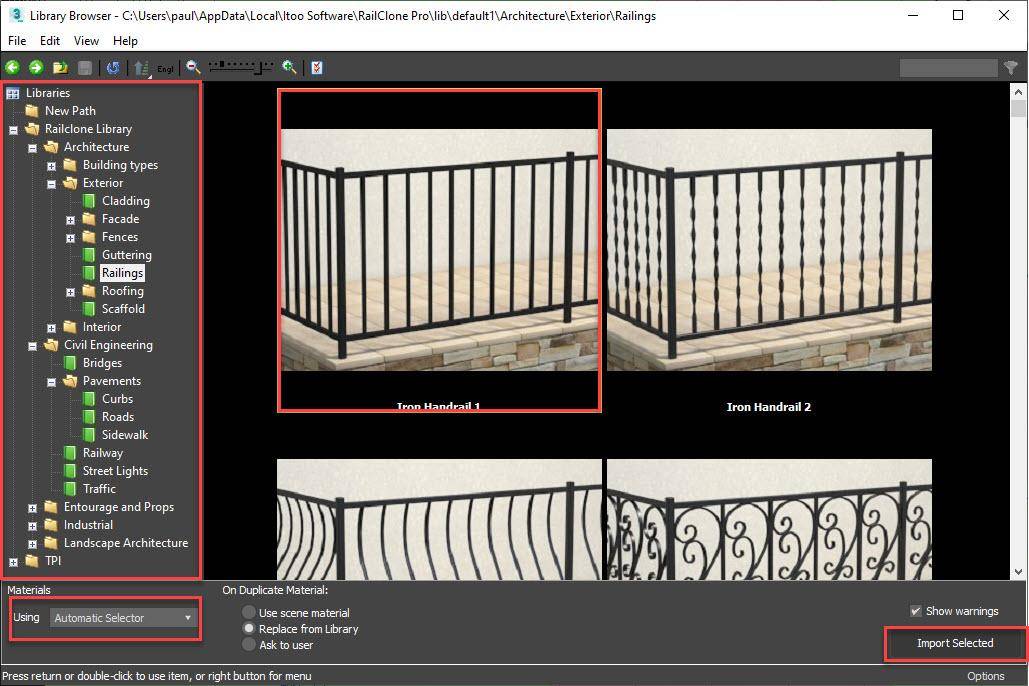Click the sort by language icon labeled Engl
Image resolution: width=1029 pixels, height=686 pixels.
[x=150, y=67]
